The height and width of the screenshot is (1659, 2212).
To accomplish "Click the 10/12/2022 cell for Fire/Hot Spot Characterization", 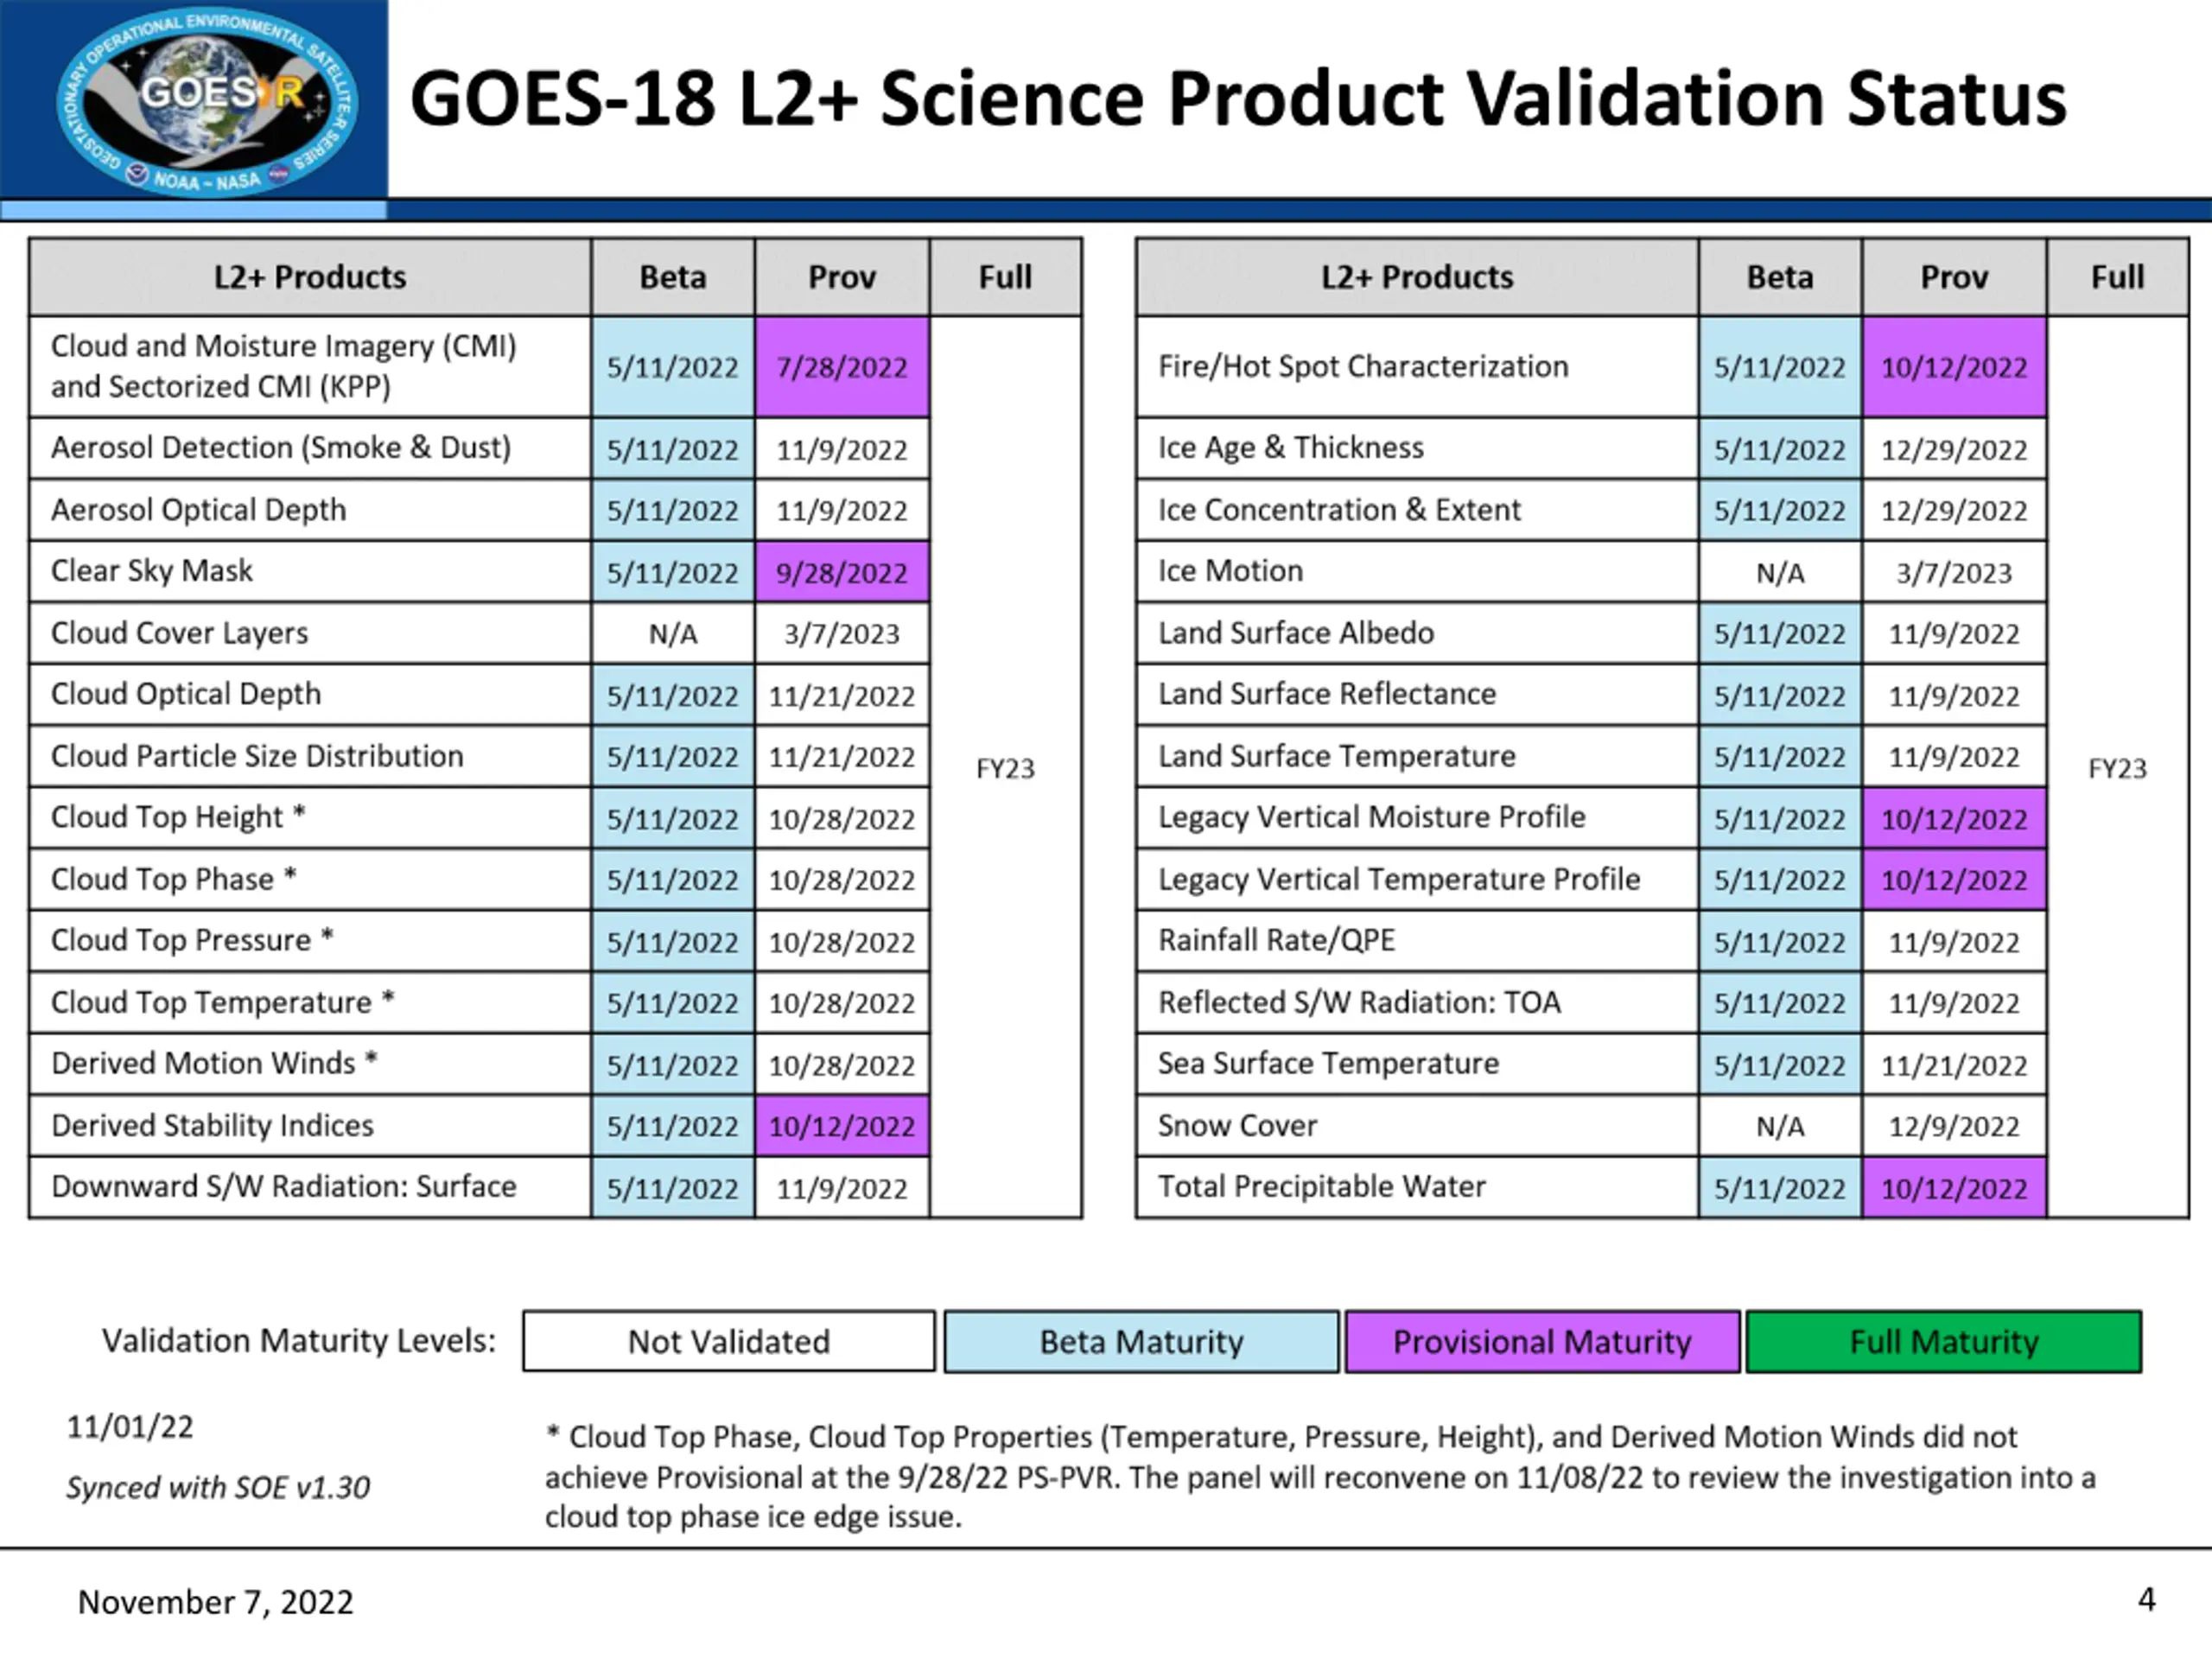I will tap(1954, 367).
